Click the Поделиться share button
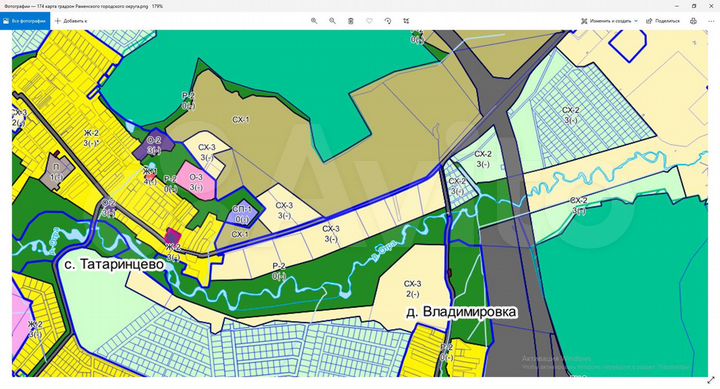 663,21
